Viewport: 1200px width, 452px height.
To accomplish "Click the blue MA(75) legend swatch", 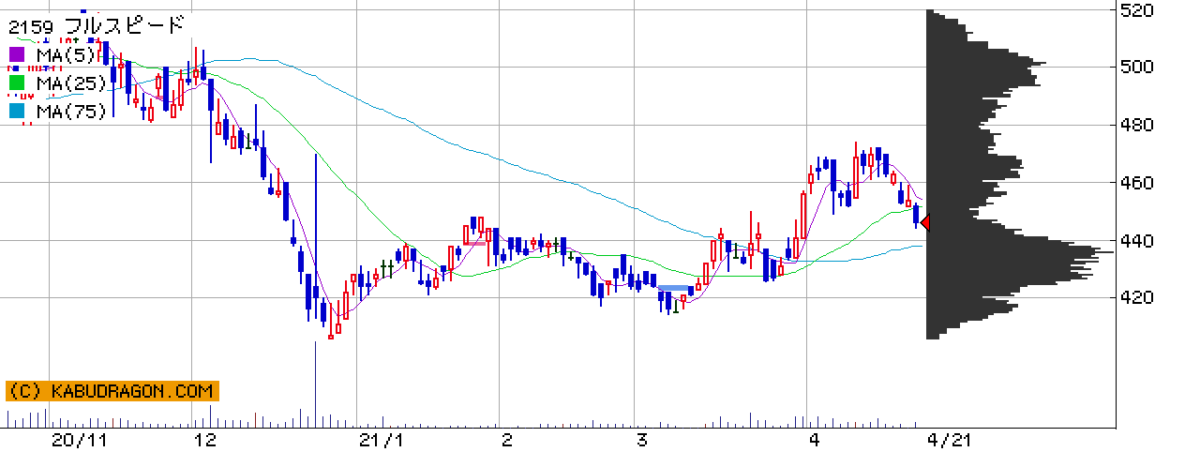I will point(16,112).
